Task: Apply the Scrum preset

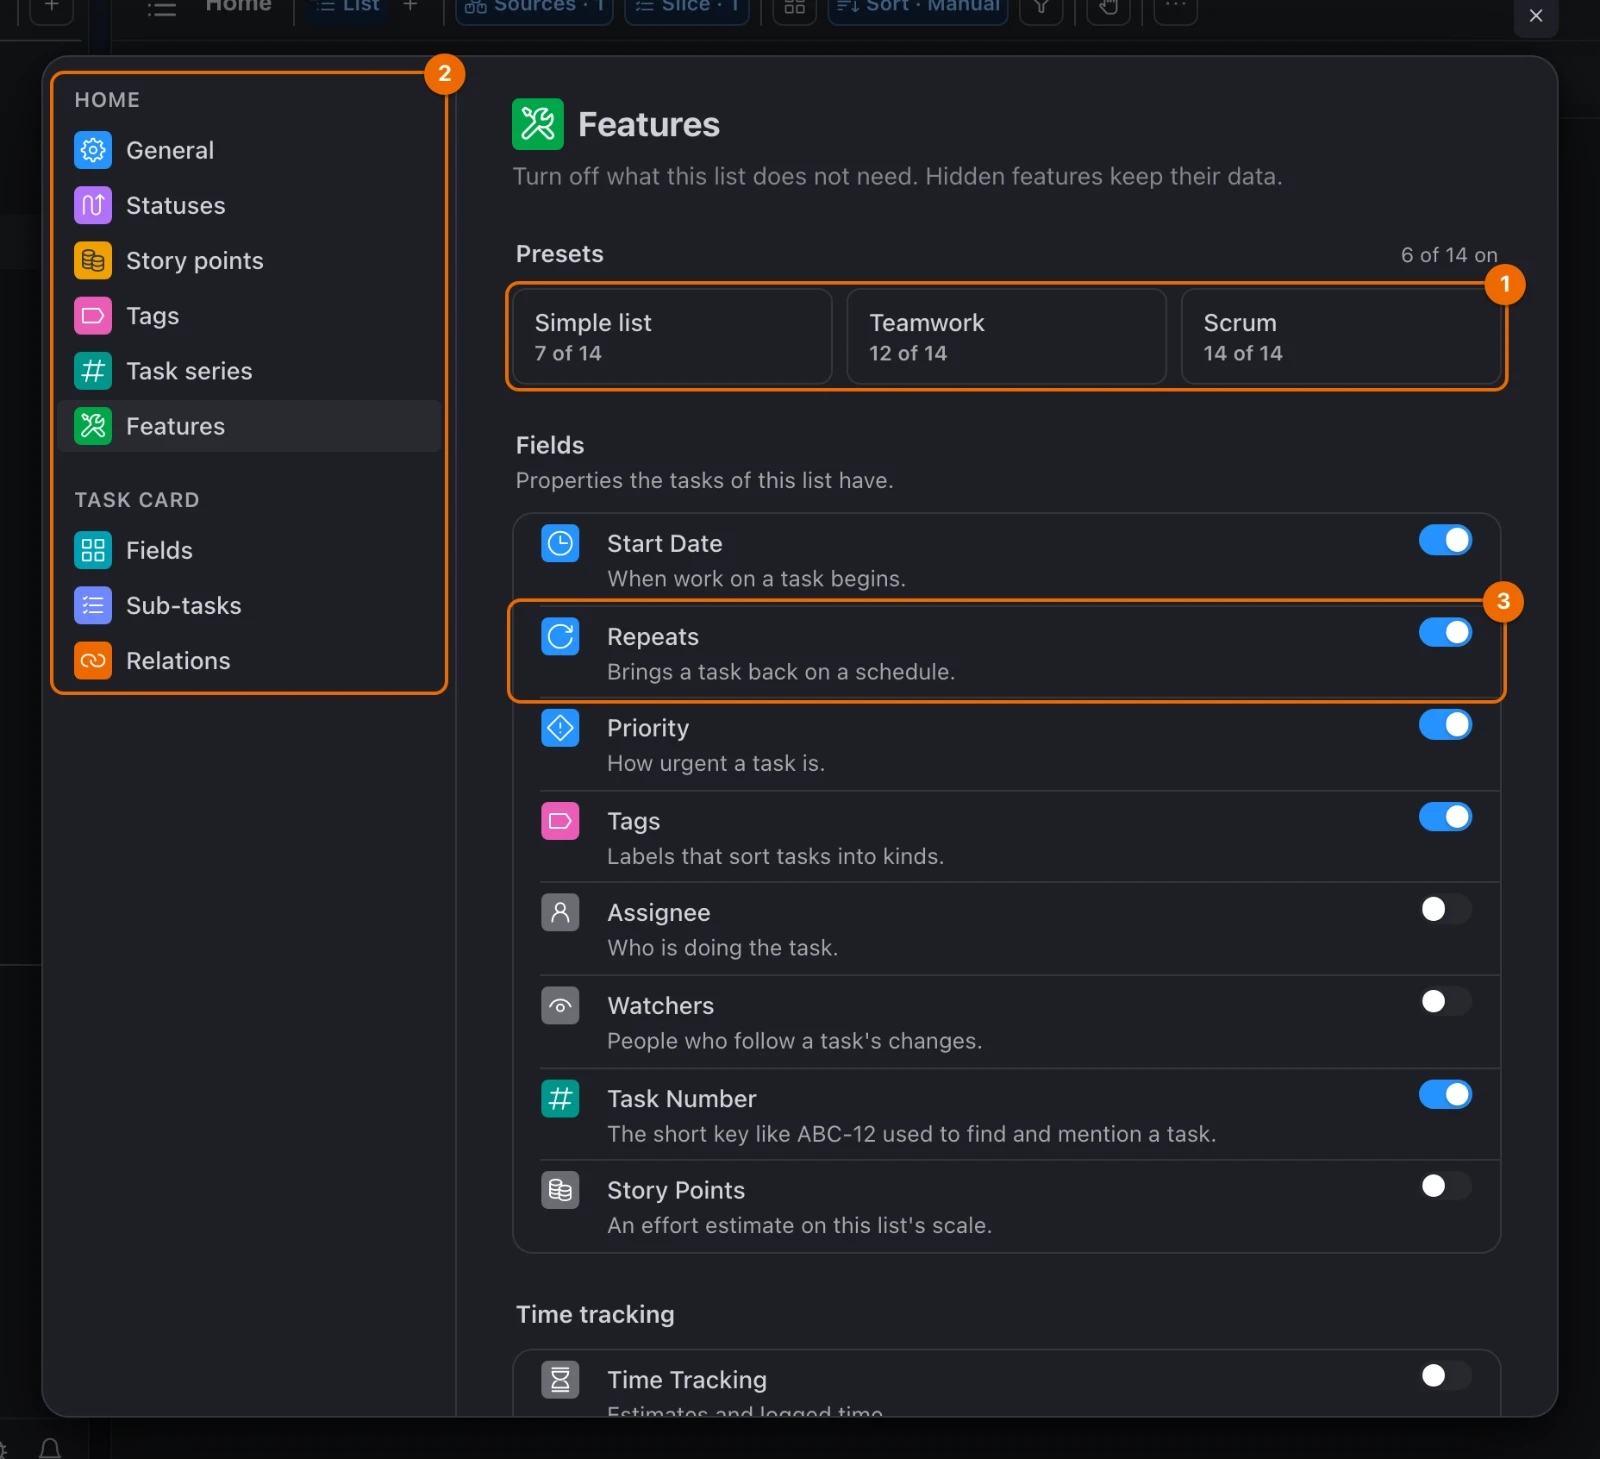Action: click(1341, 337)
